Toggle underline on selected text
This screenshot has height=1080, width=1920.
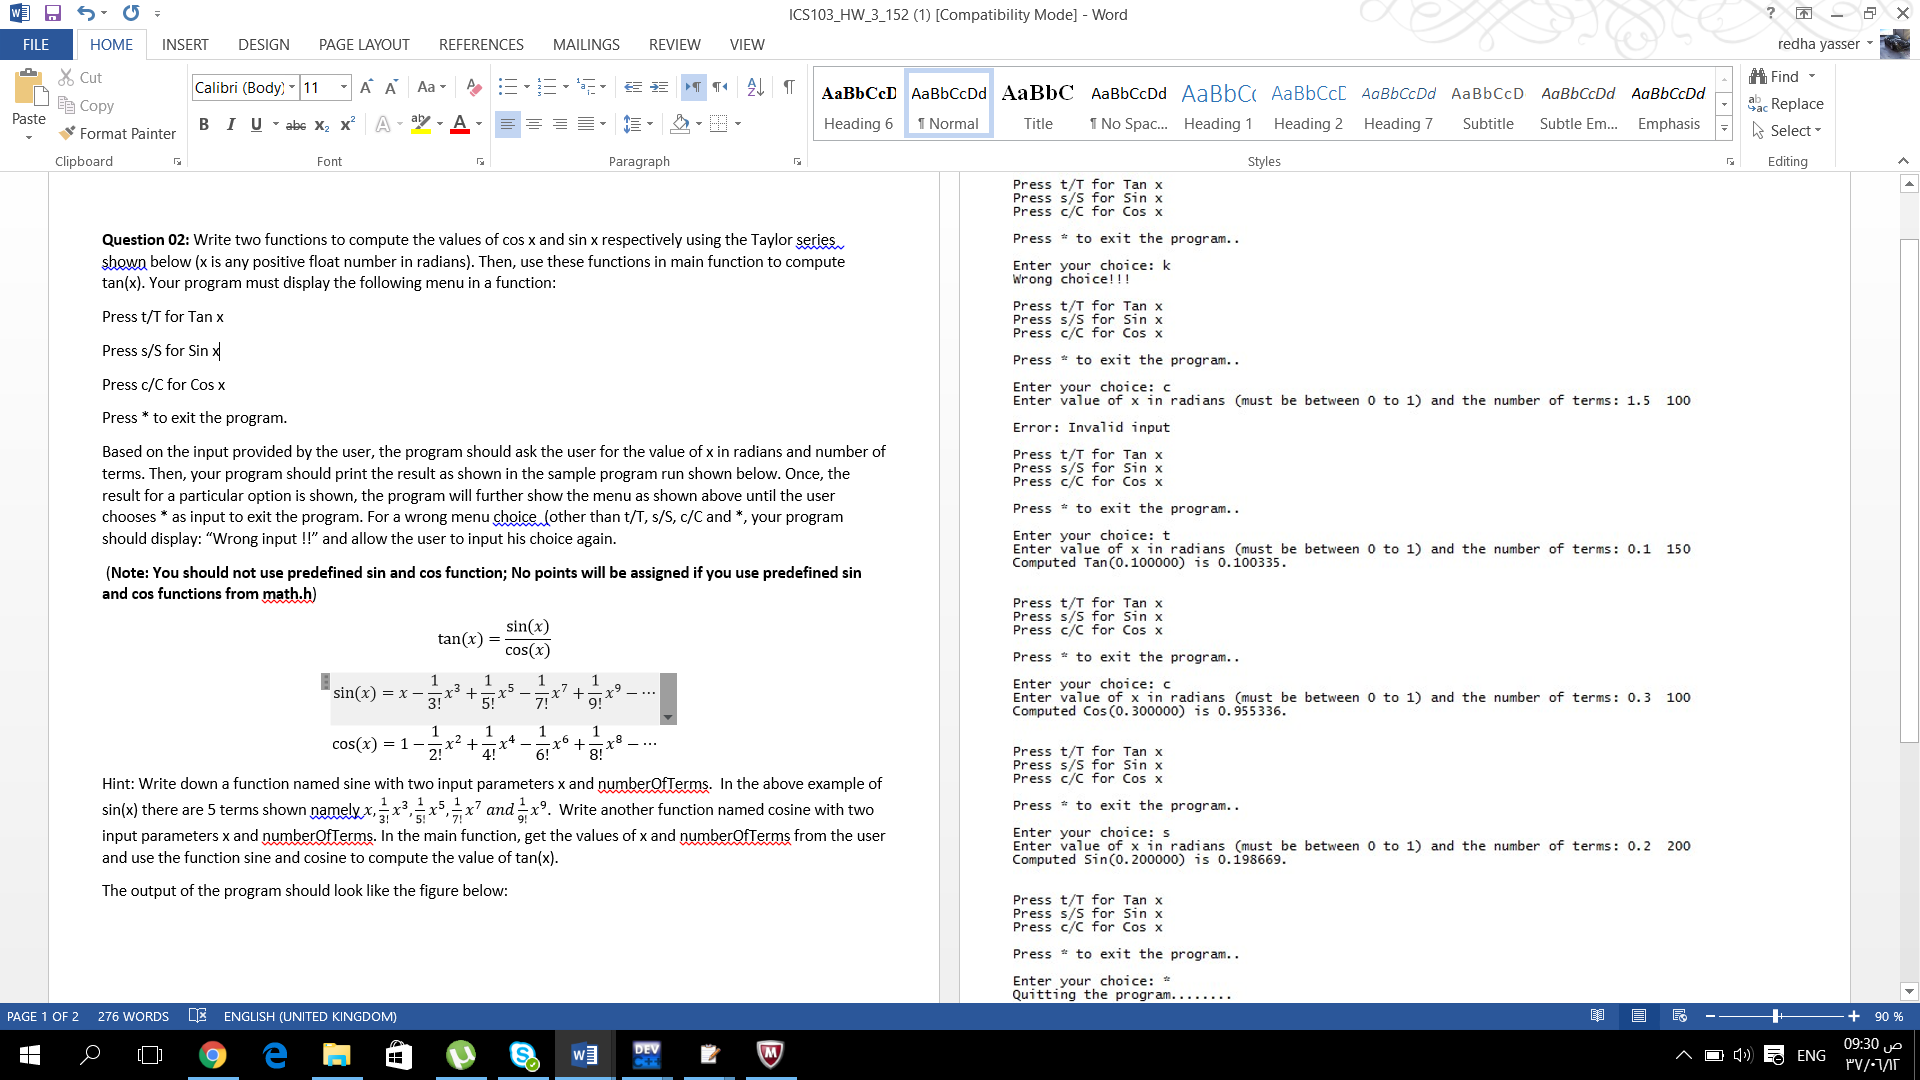point(256,124)
